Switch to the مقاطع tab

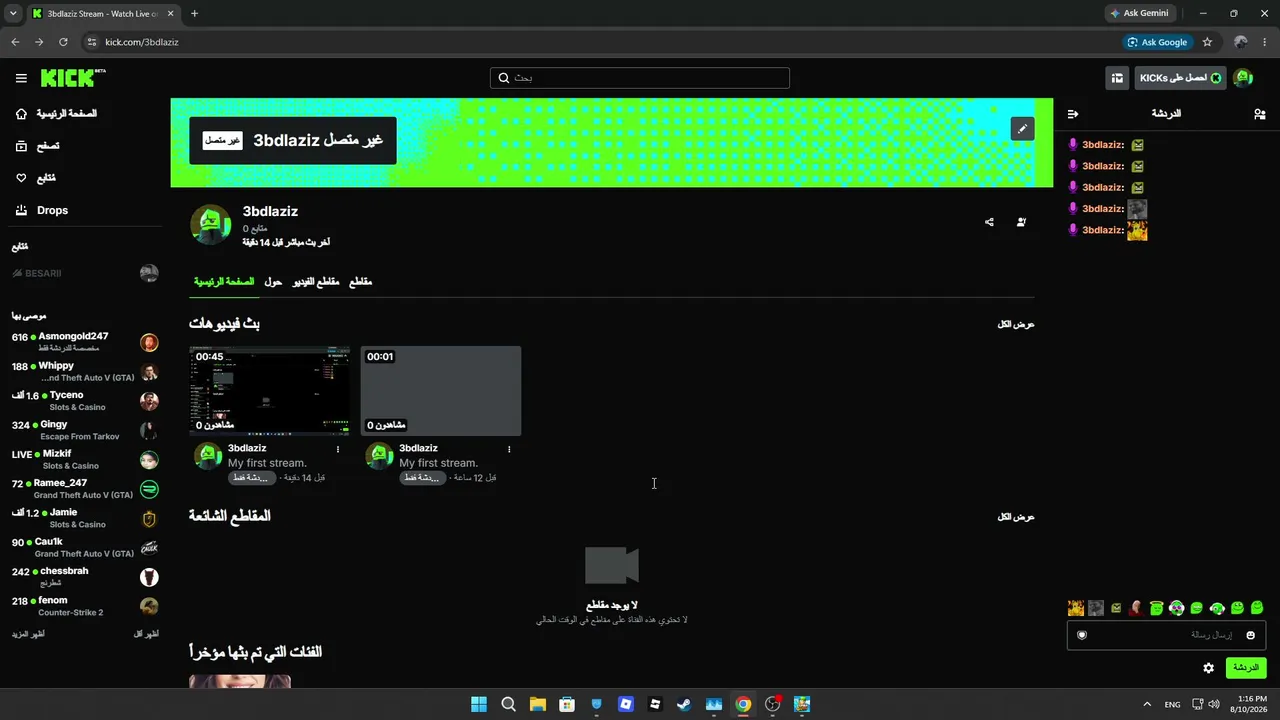[x=360, y=282]
